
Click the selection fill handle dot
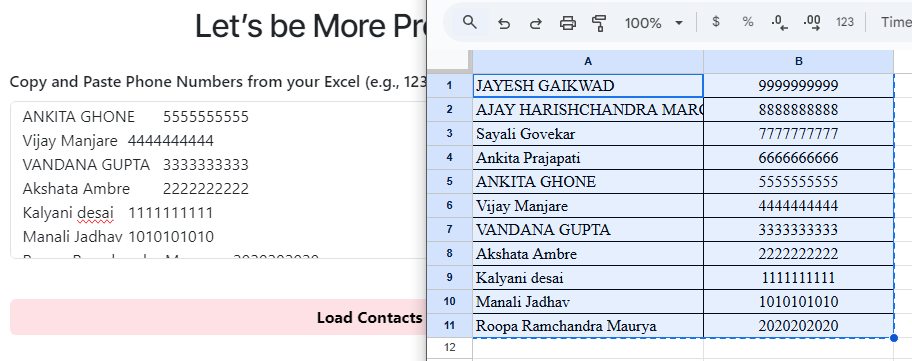click(893, 338)
